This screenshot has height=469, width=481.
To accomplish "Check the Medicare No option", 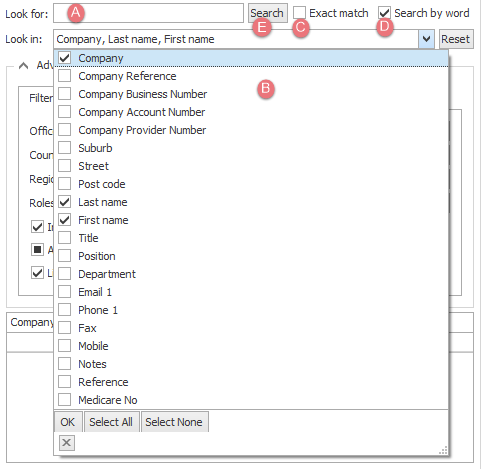I will (x=64, y=400).
